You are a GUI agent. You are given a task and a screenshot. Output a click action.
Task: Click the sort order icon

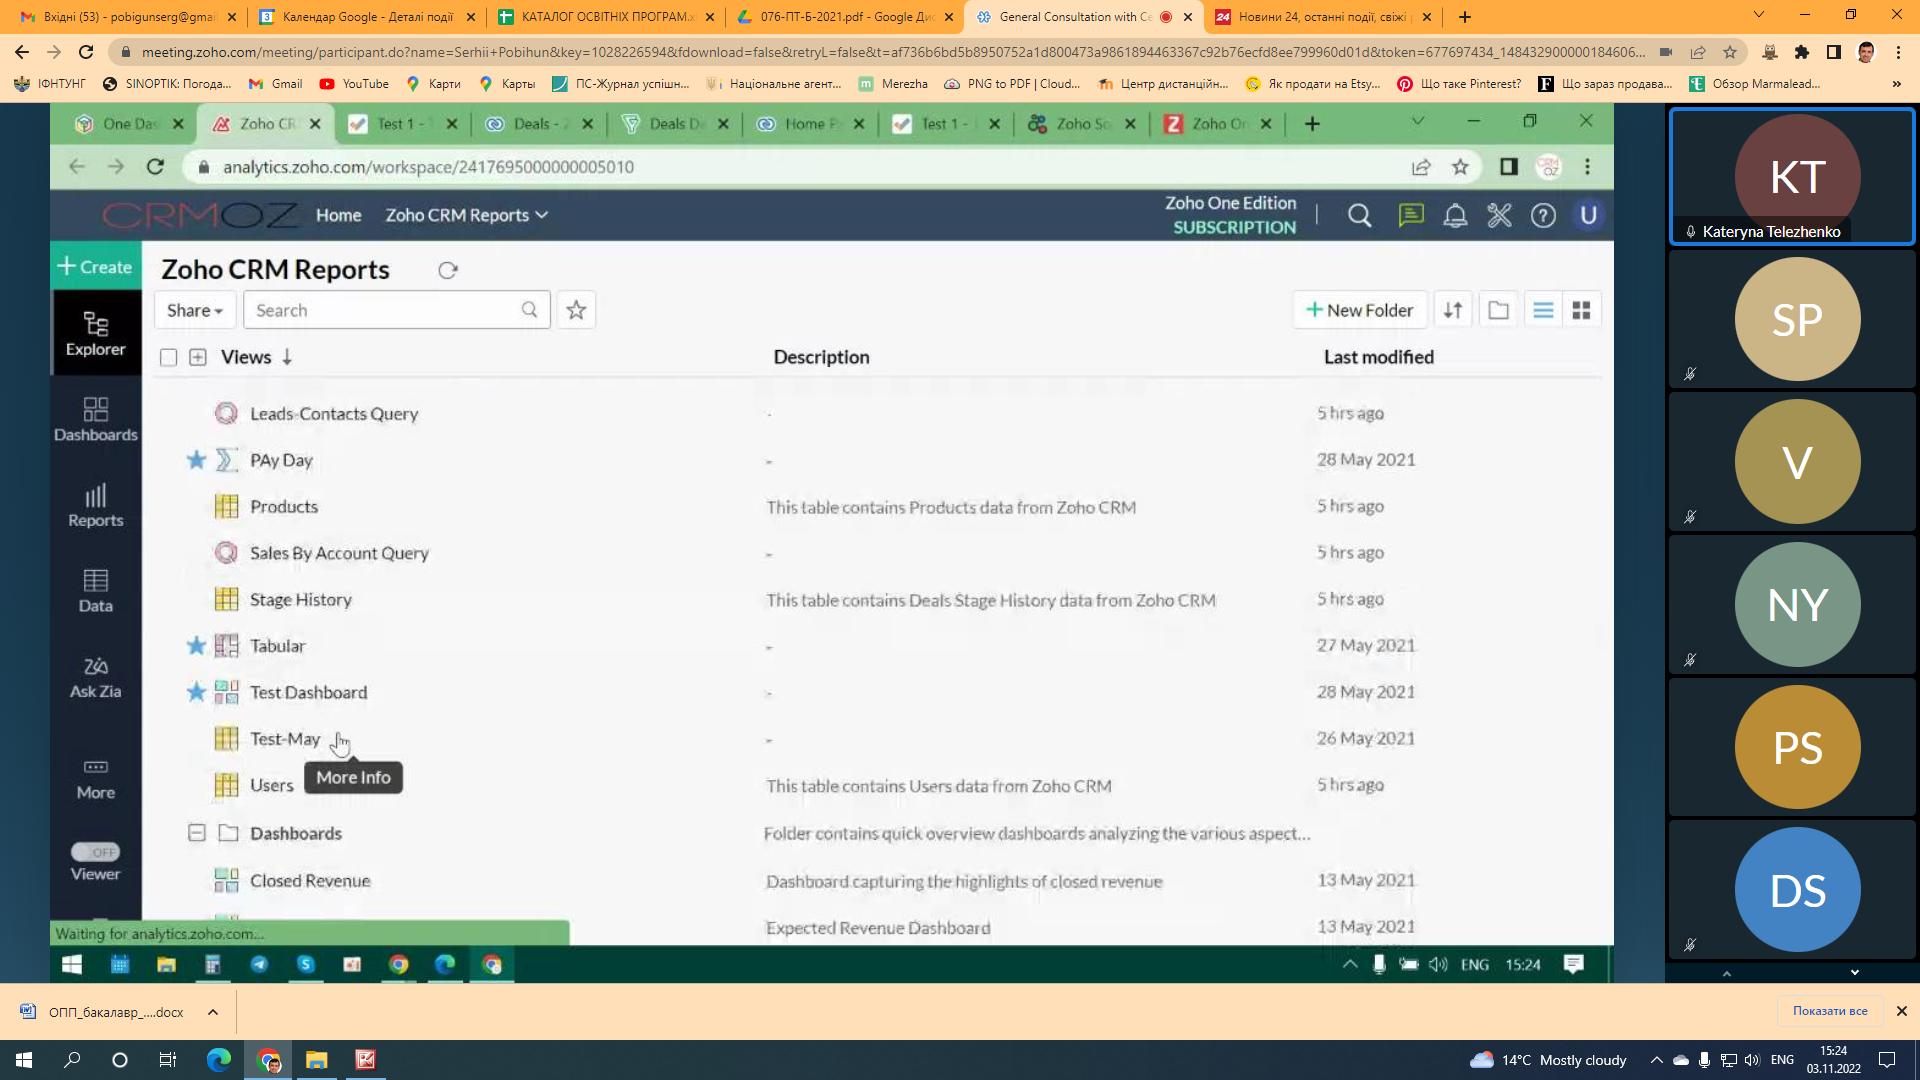[x=1453, y=310]
